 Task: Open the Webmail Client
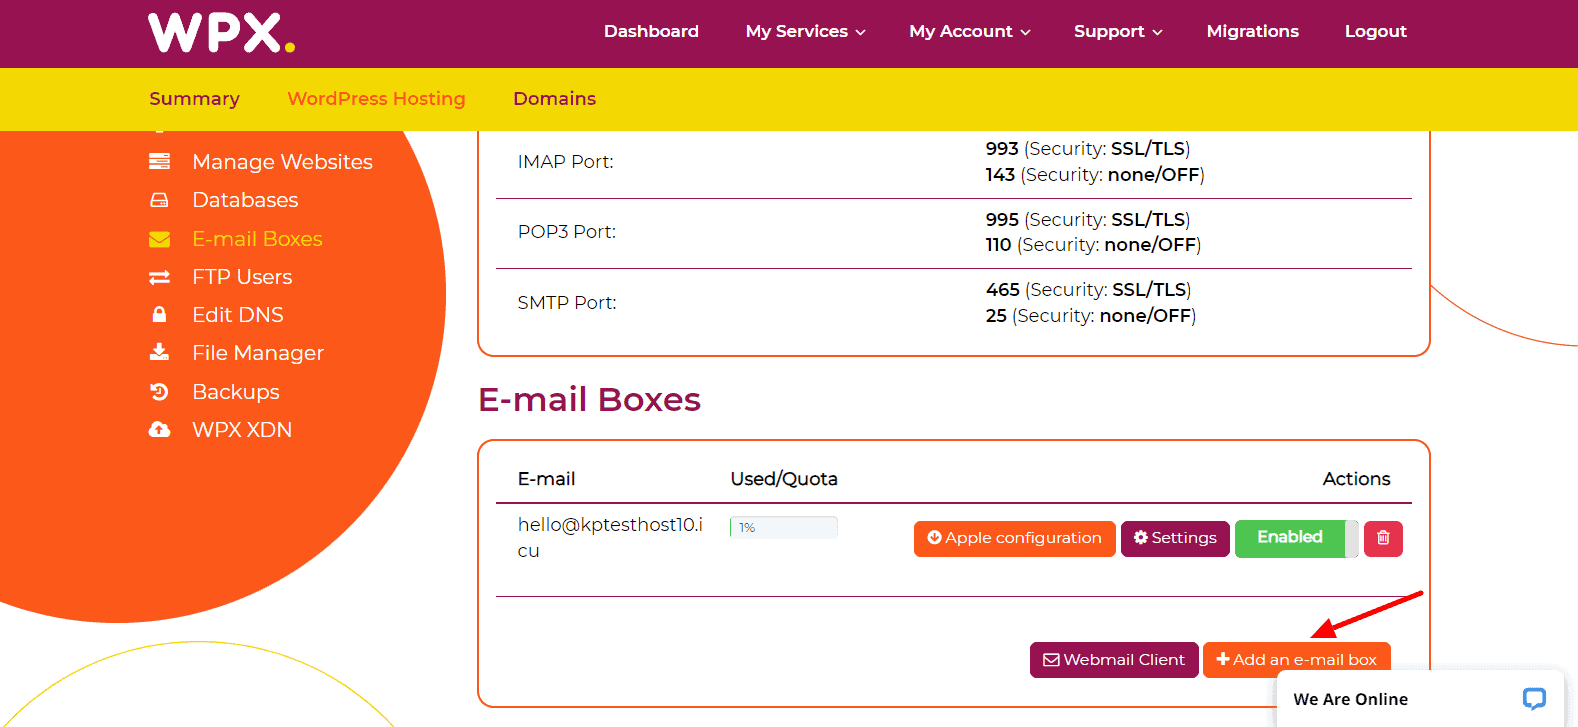coord(1114,660)
